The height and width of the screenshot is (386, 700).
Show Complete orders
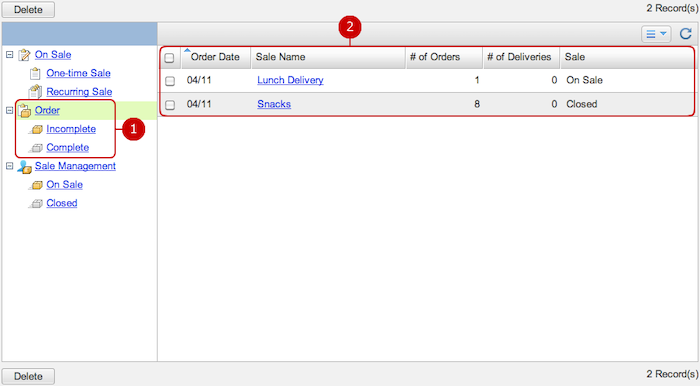click(x=67, y=147)
